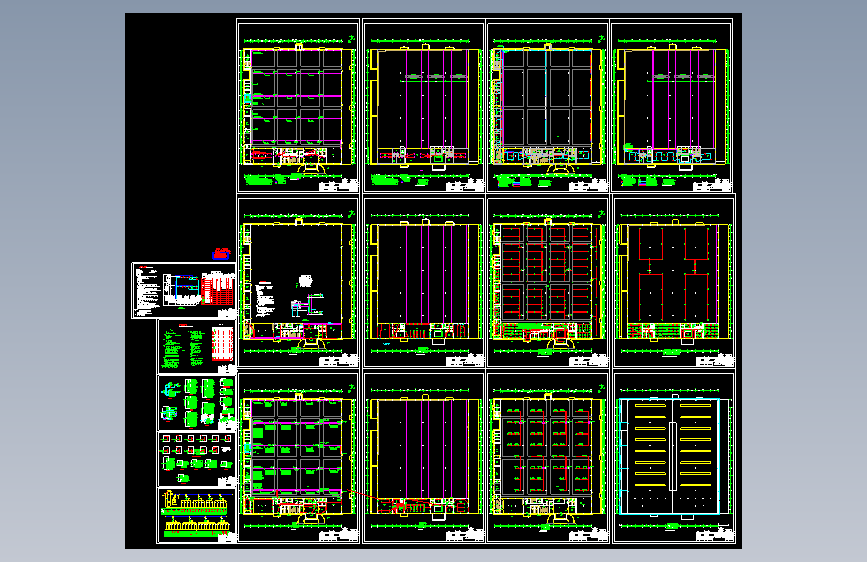Open the small sheet of green detail blocks
Screen dimensions: 867x562
[x=197, y=403]
